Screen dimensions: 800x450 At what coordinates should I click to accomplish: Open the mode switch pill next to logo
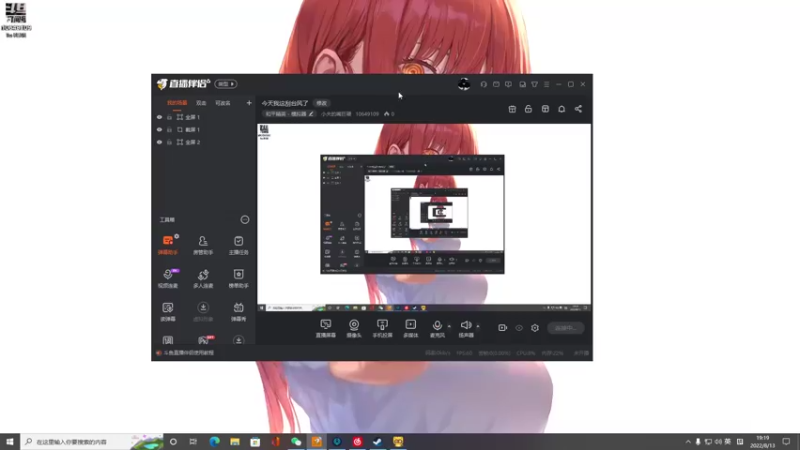click(226, 84)
